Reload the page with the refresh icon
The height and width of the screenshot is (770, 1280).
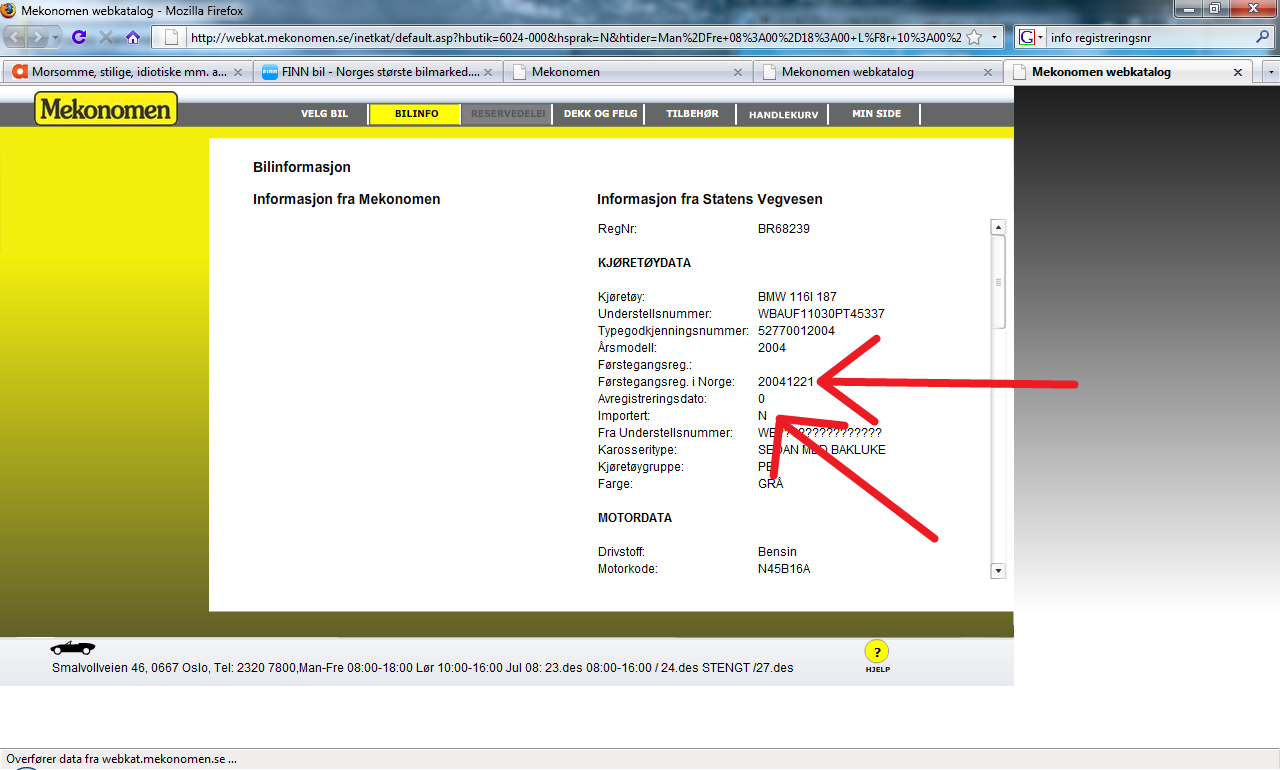tap(79, 37)
